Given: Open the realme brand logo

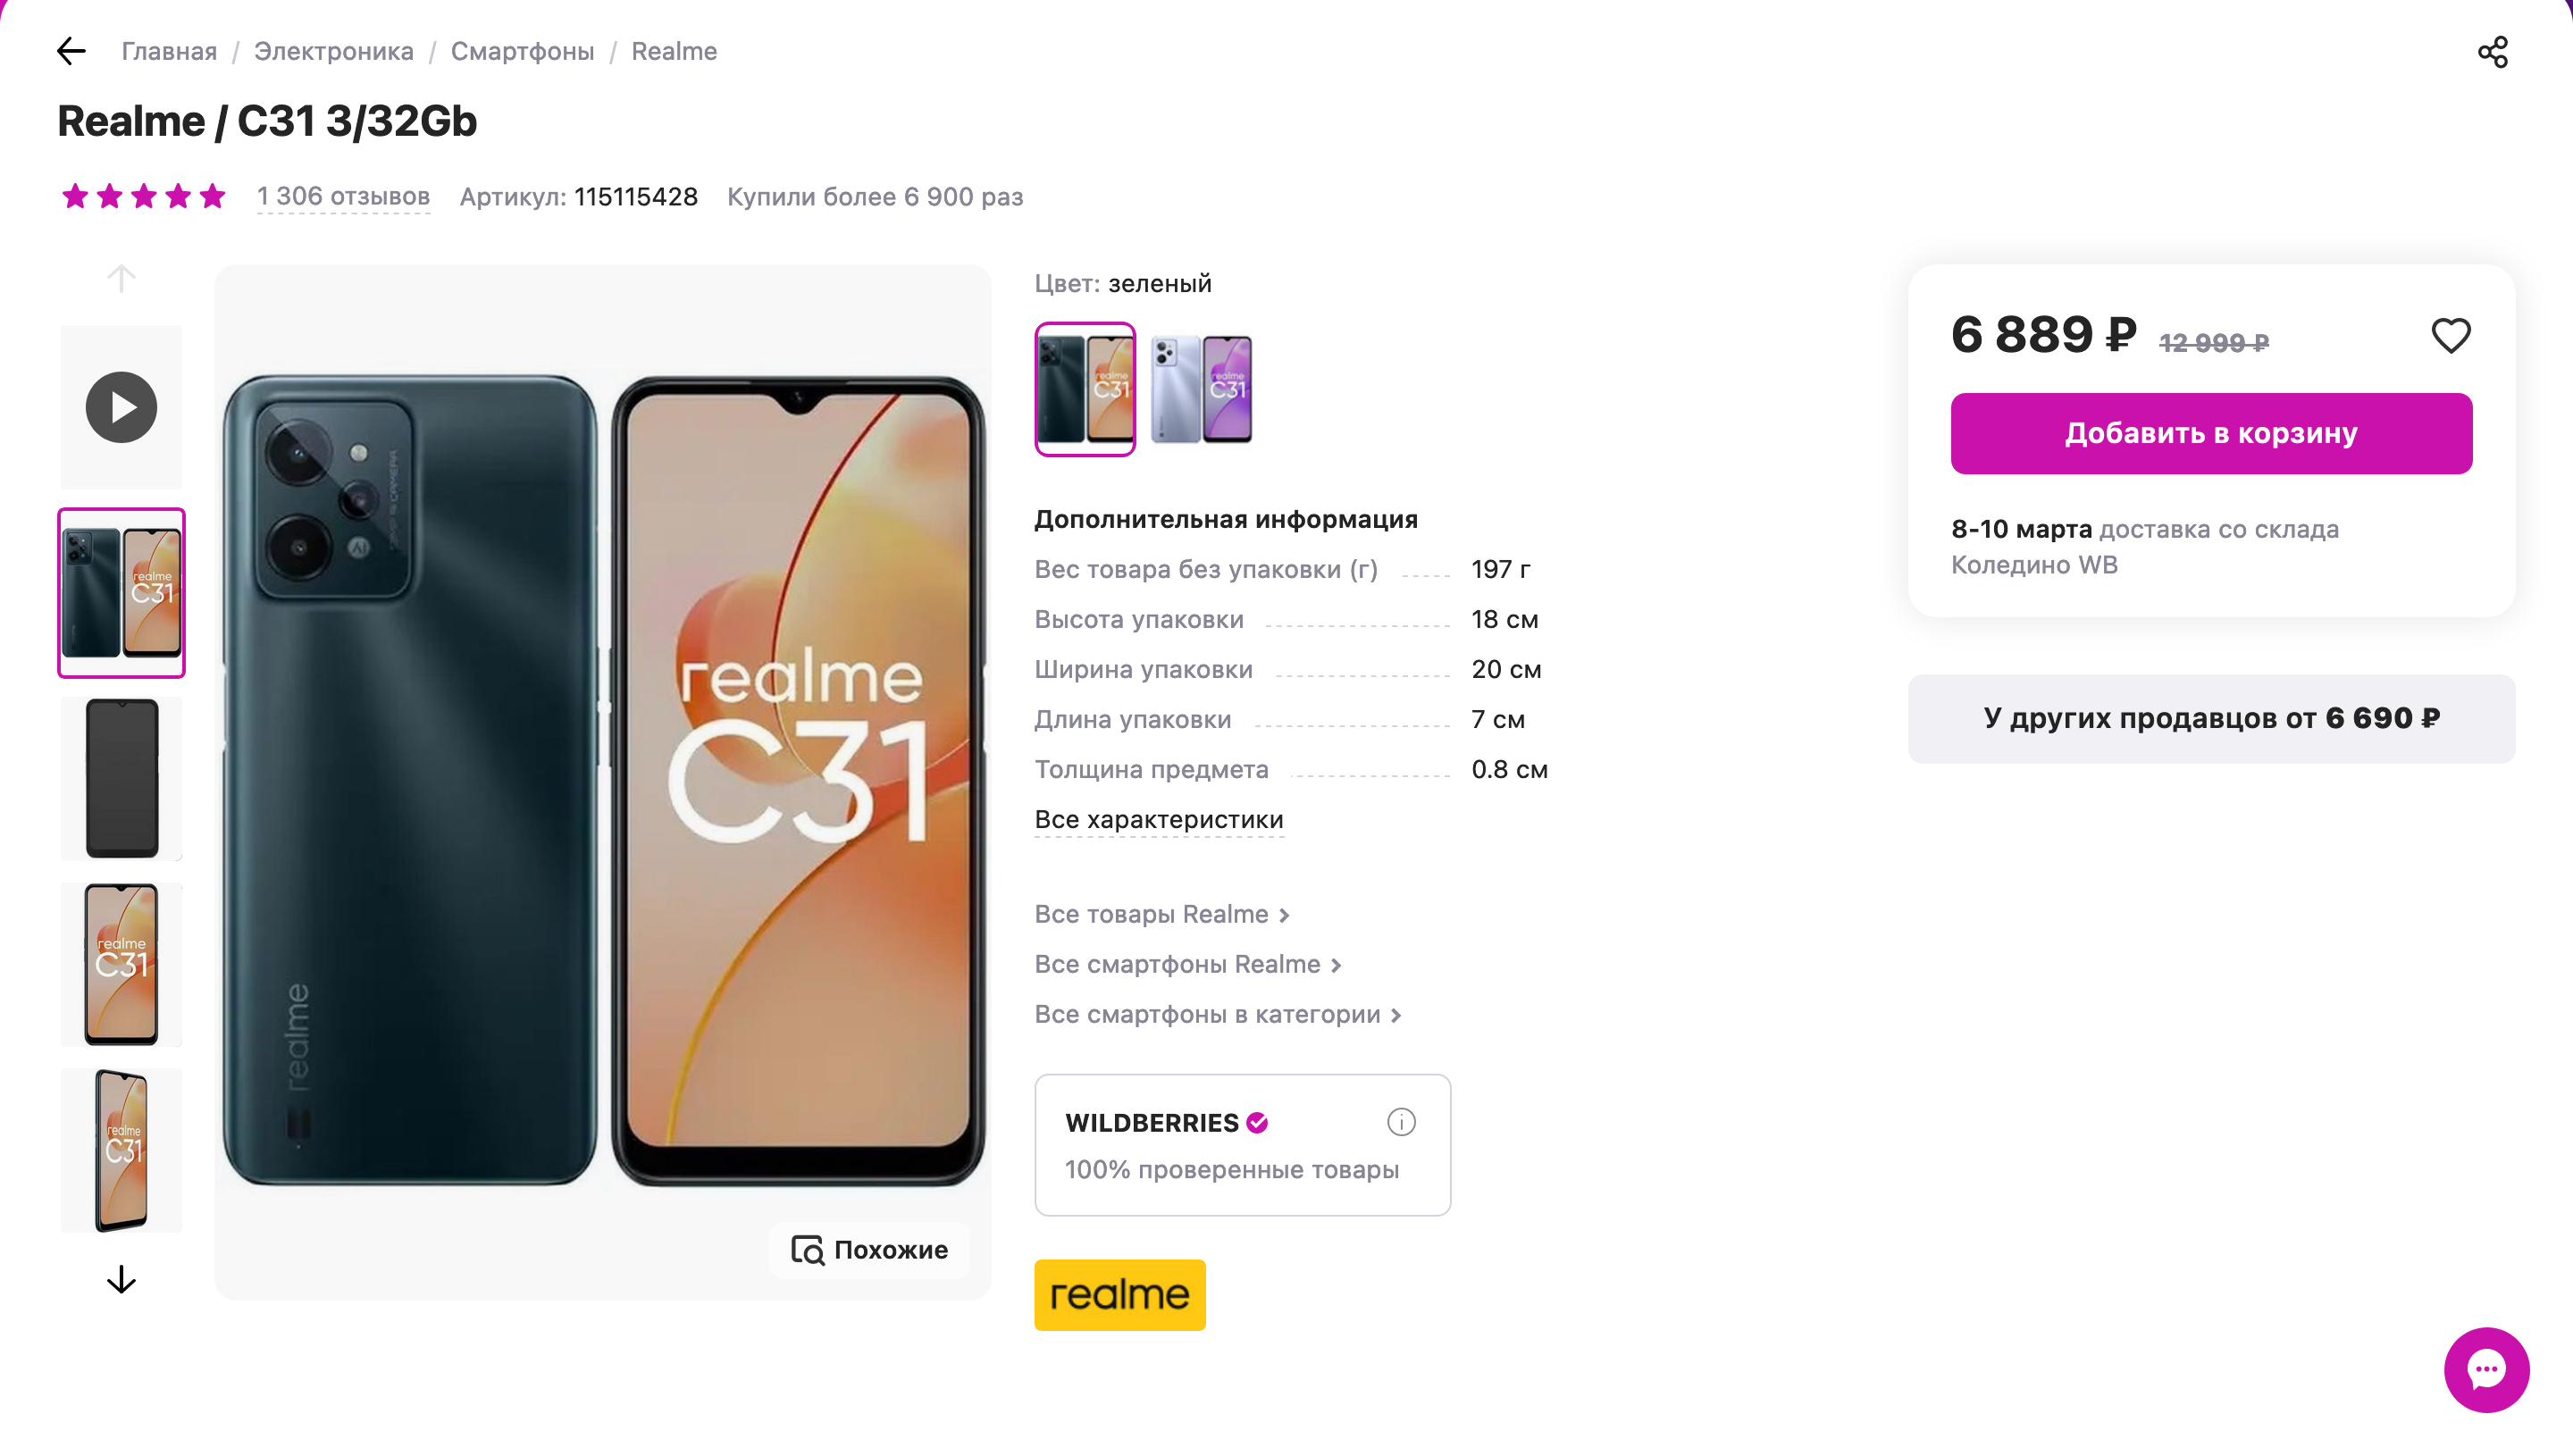Looking at the screenshot, I should 1119,1295.
